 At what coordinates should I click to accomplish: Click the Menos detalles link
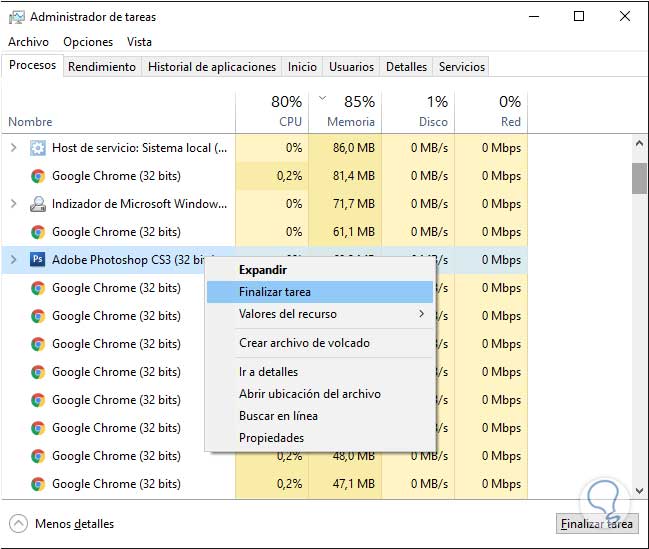pos(74,523)
